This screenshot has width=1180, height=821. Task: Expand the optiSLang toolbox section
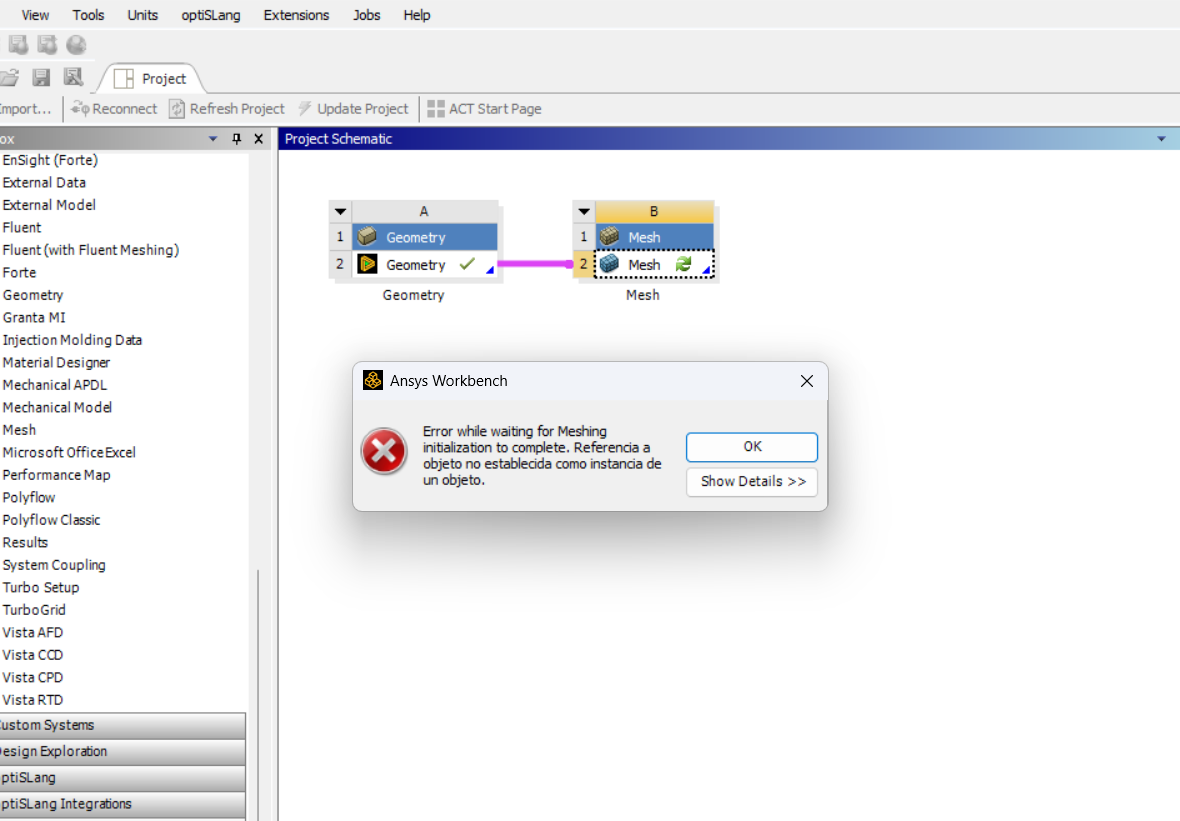(x=123, y=778)
